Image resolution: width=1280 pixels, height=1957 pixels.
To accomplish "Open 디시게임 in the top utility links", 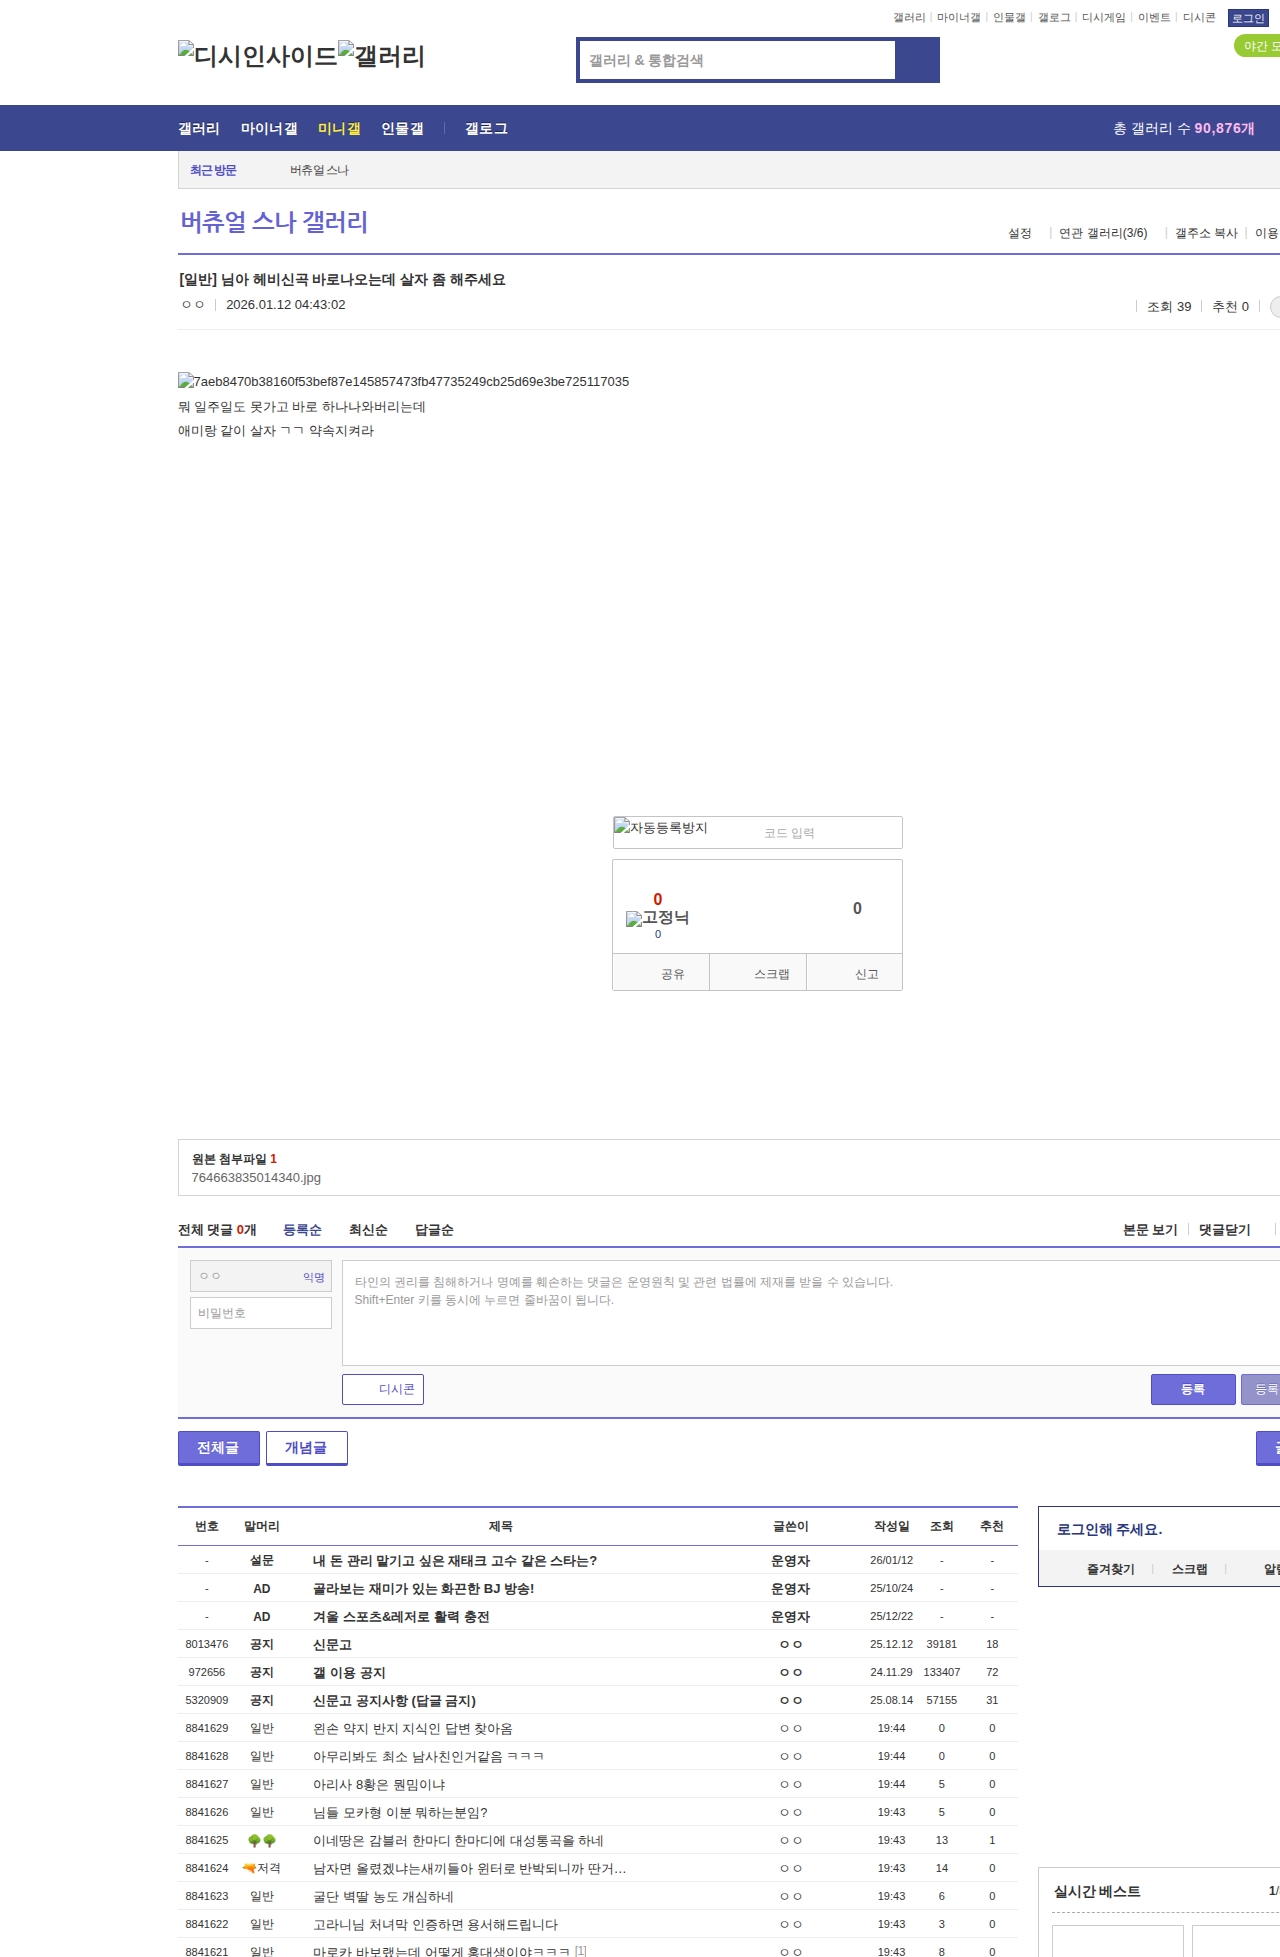I will 1103,18.
